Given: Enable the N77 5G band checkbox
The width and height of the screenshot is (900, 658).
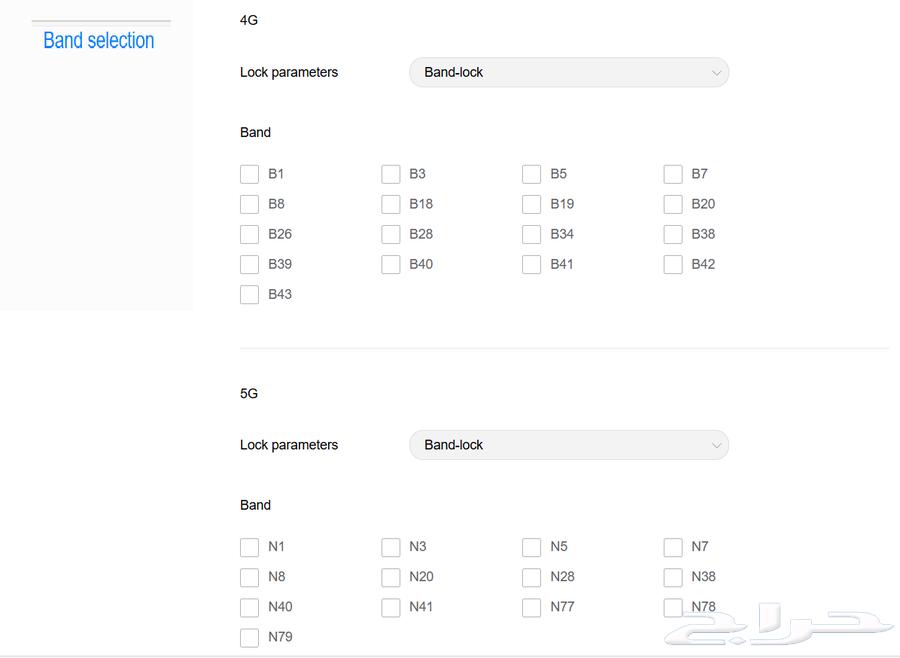Looking at the screenshot, I should 531,607.
